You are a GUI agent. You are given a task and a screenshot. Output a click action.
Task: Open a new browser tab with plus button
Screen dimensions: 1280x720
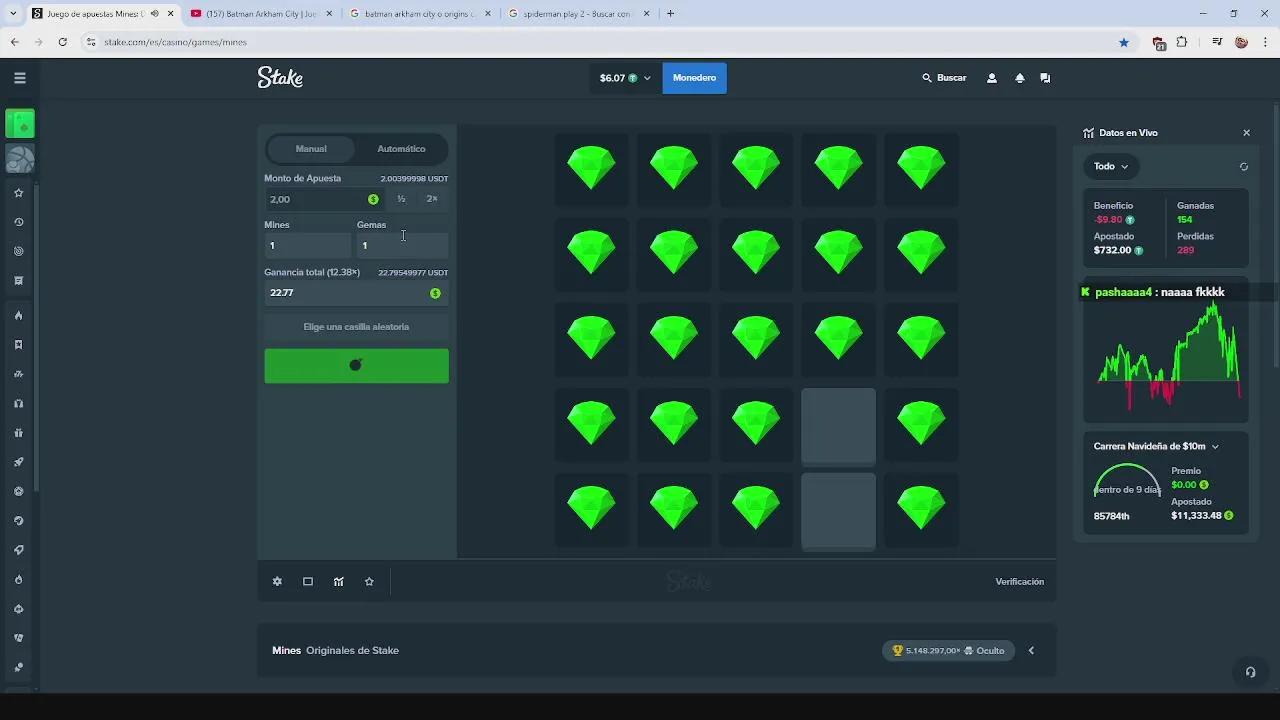[670, 14]
